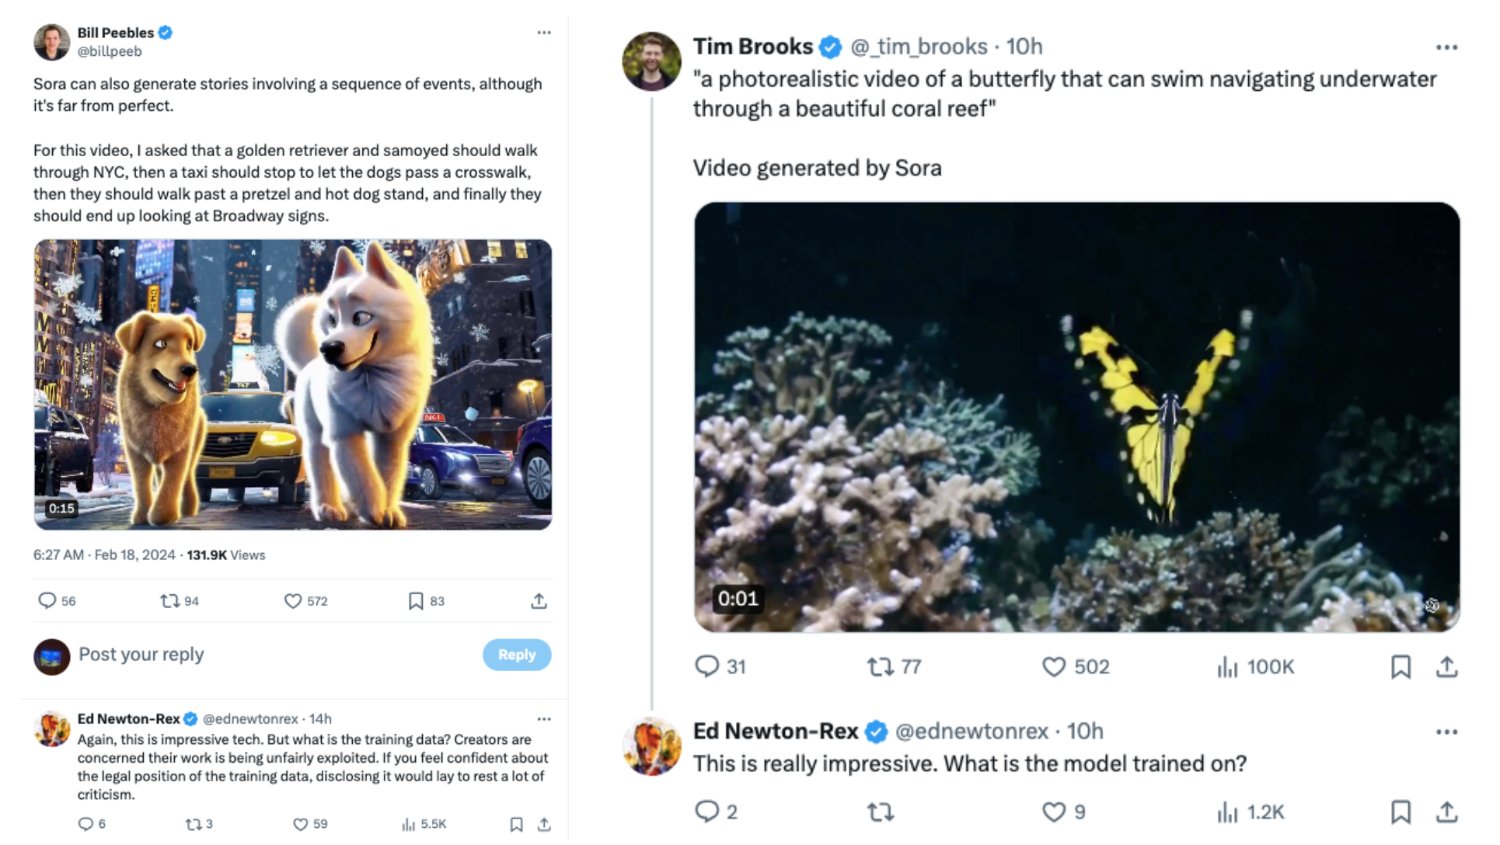This screenshot has height=845, width=1500.
Task: Retweet Bill Peebles' post with 94 reposts
Action: (170, 601)
